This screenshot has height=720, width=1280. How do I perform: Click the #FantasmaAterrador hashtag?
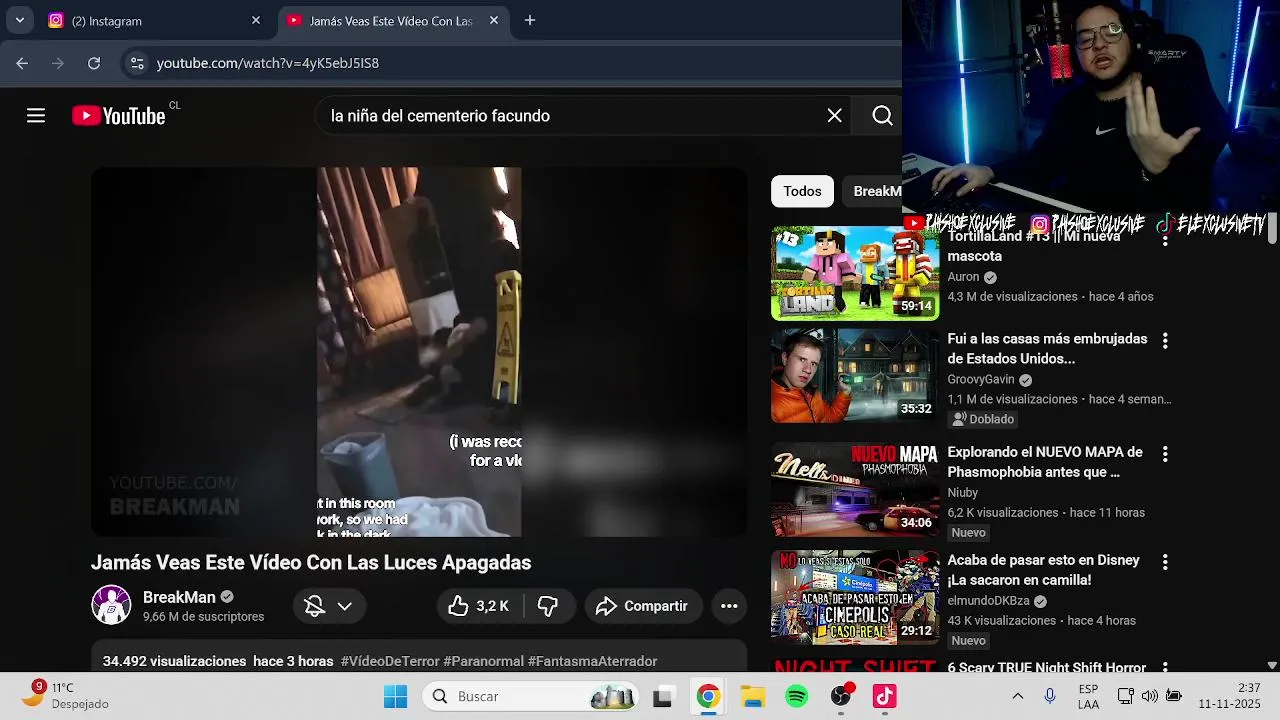(592, 661)
